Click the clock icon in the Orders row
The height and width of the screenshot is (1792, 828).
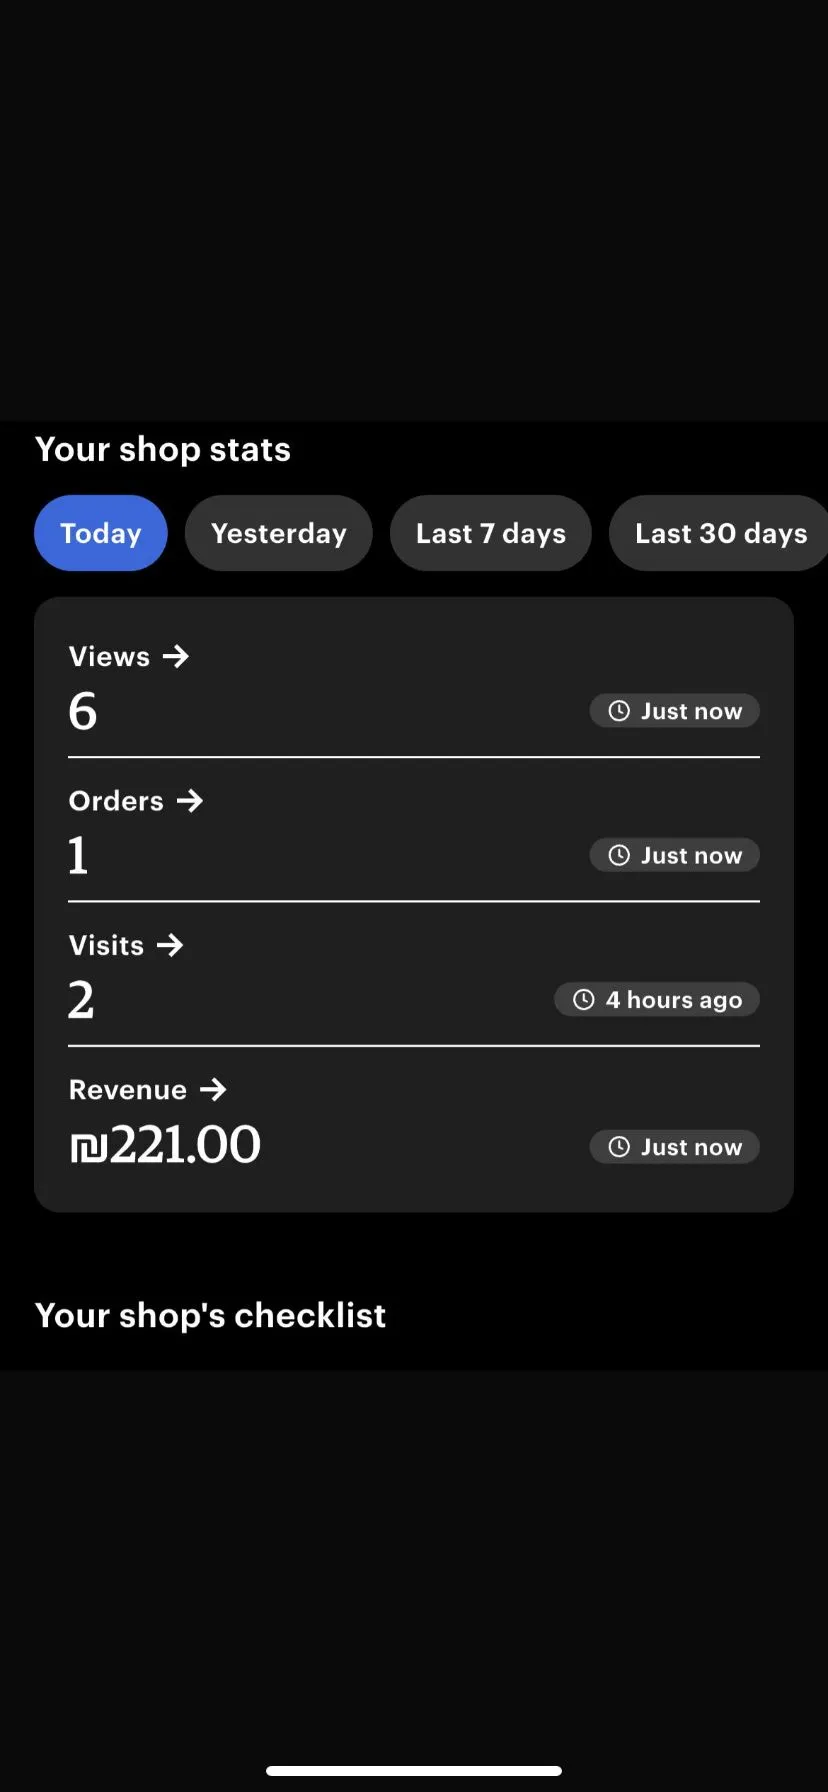click(619, 855)
